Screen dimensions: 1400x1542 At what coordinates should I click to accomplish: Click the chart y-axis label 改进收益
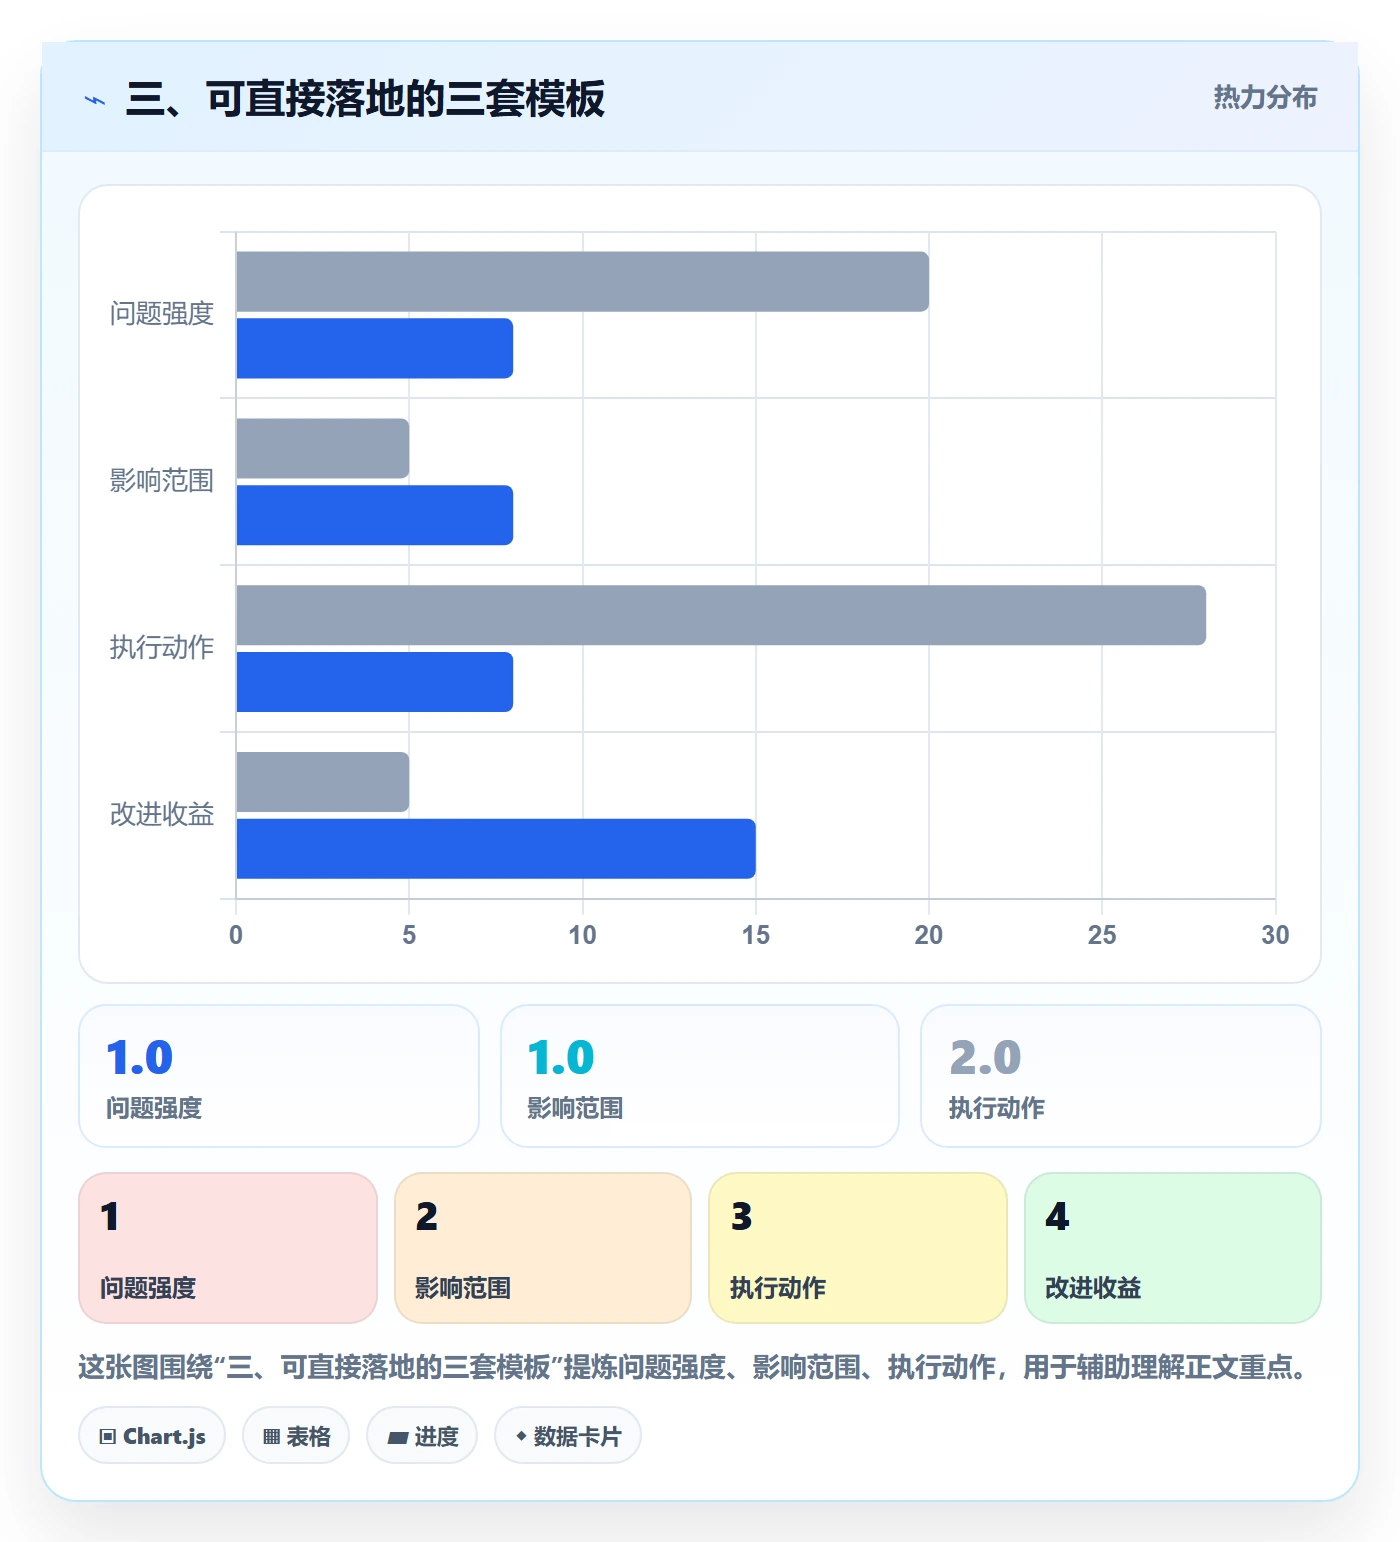pyautogui.click(x=162, y=815)
